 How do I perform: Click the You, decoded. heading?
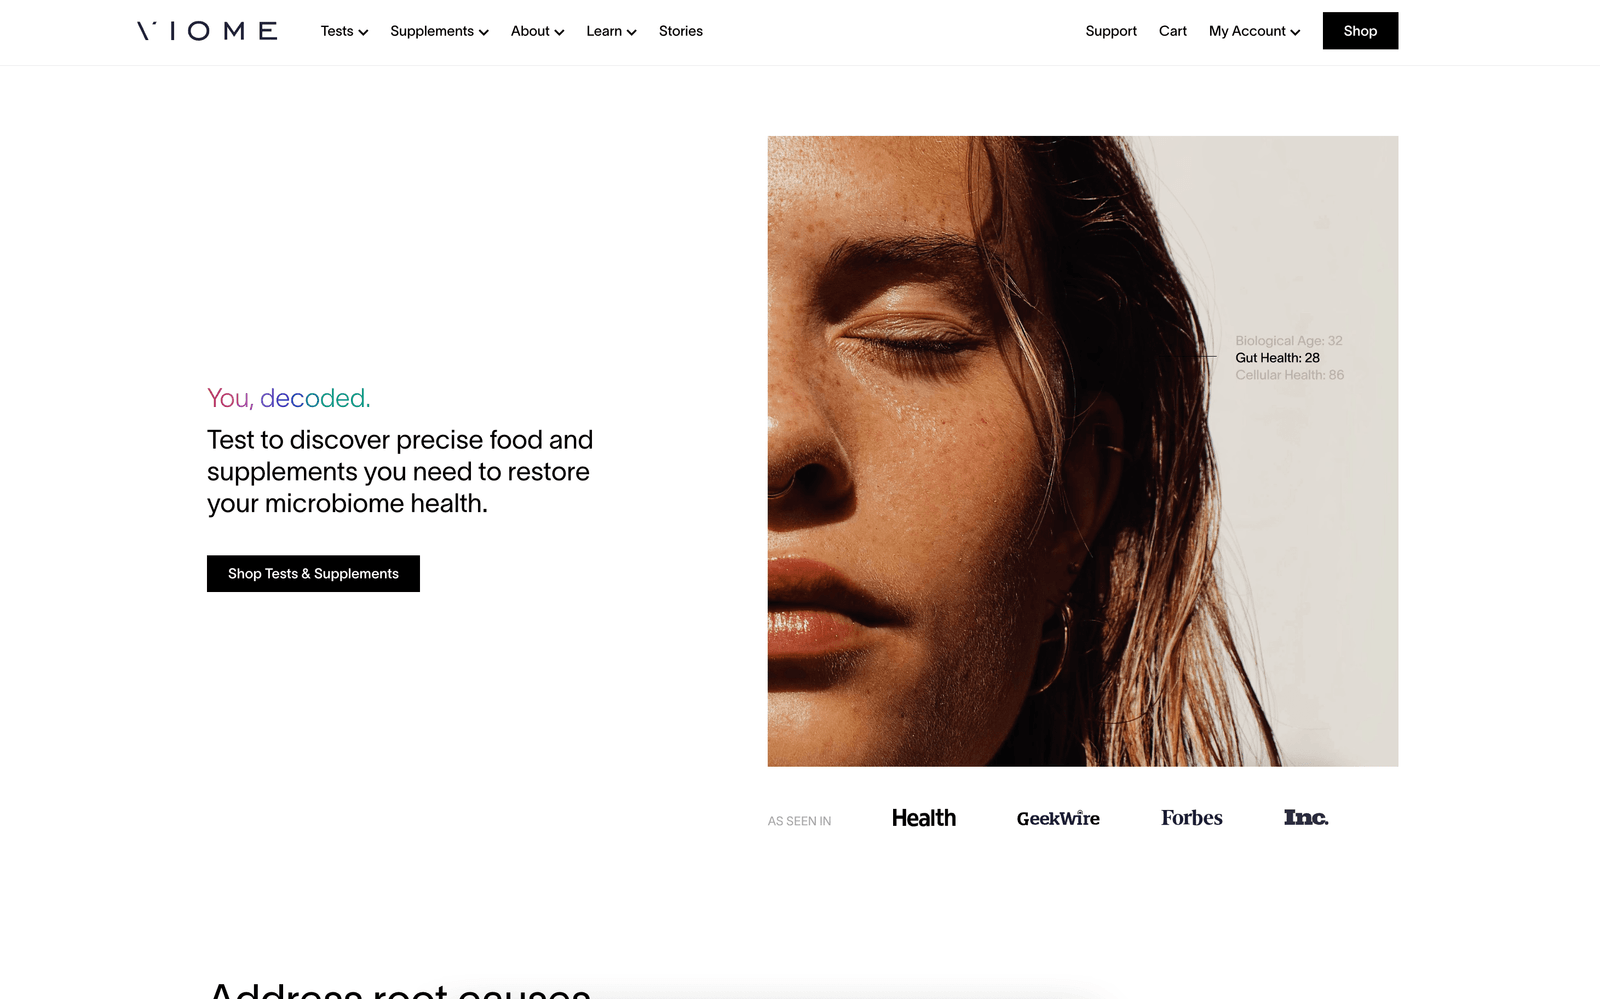point(289,398)
